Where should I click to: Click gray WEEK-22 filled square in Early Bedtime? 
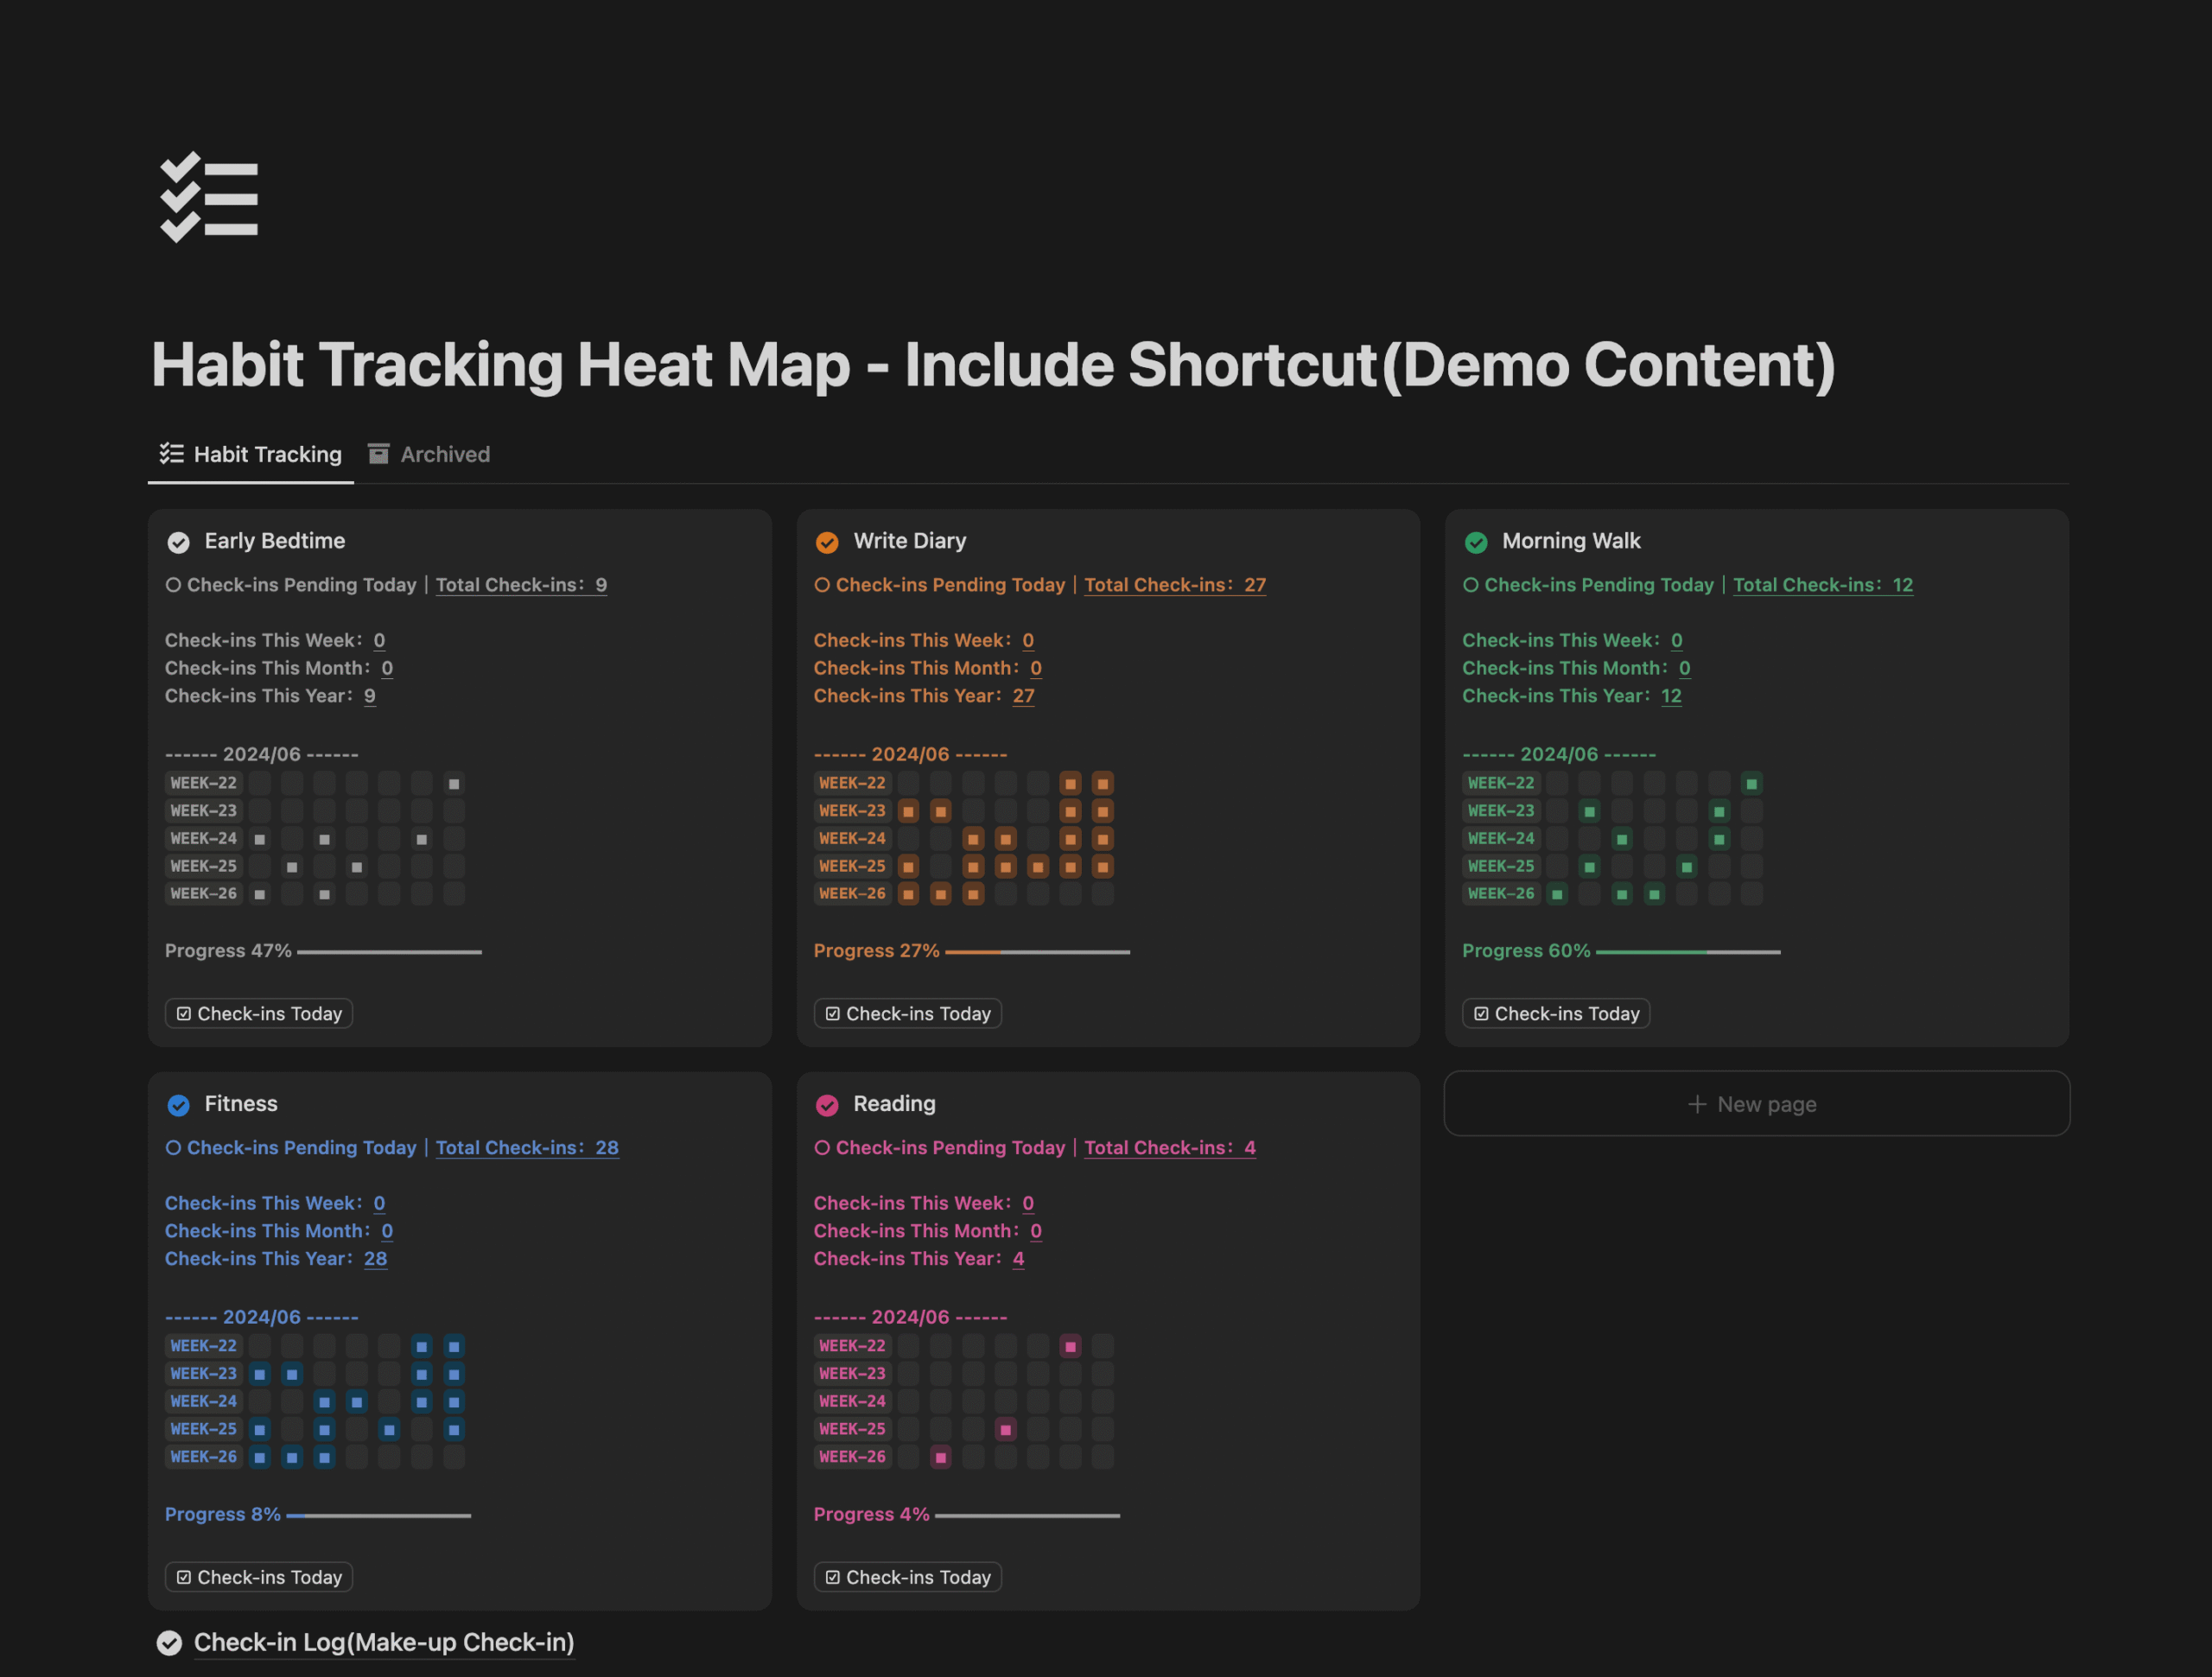pos(454,784)
